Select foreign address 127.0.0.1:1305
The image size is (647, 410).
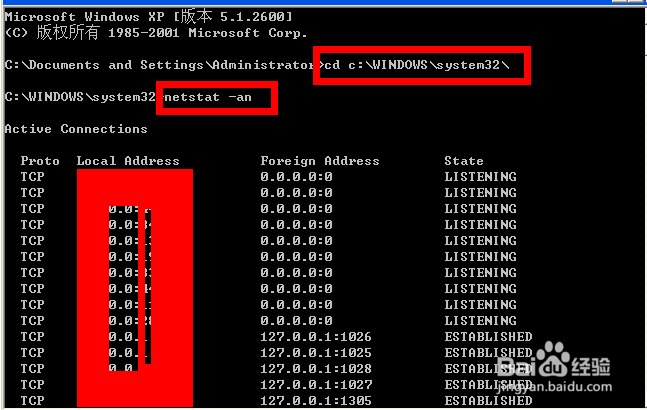pos(316,401)
